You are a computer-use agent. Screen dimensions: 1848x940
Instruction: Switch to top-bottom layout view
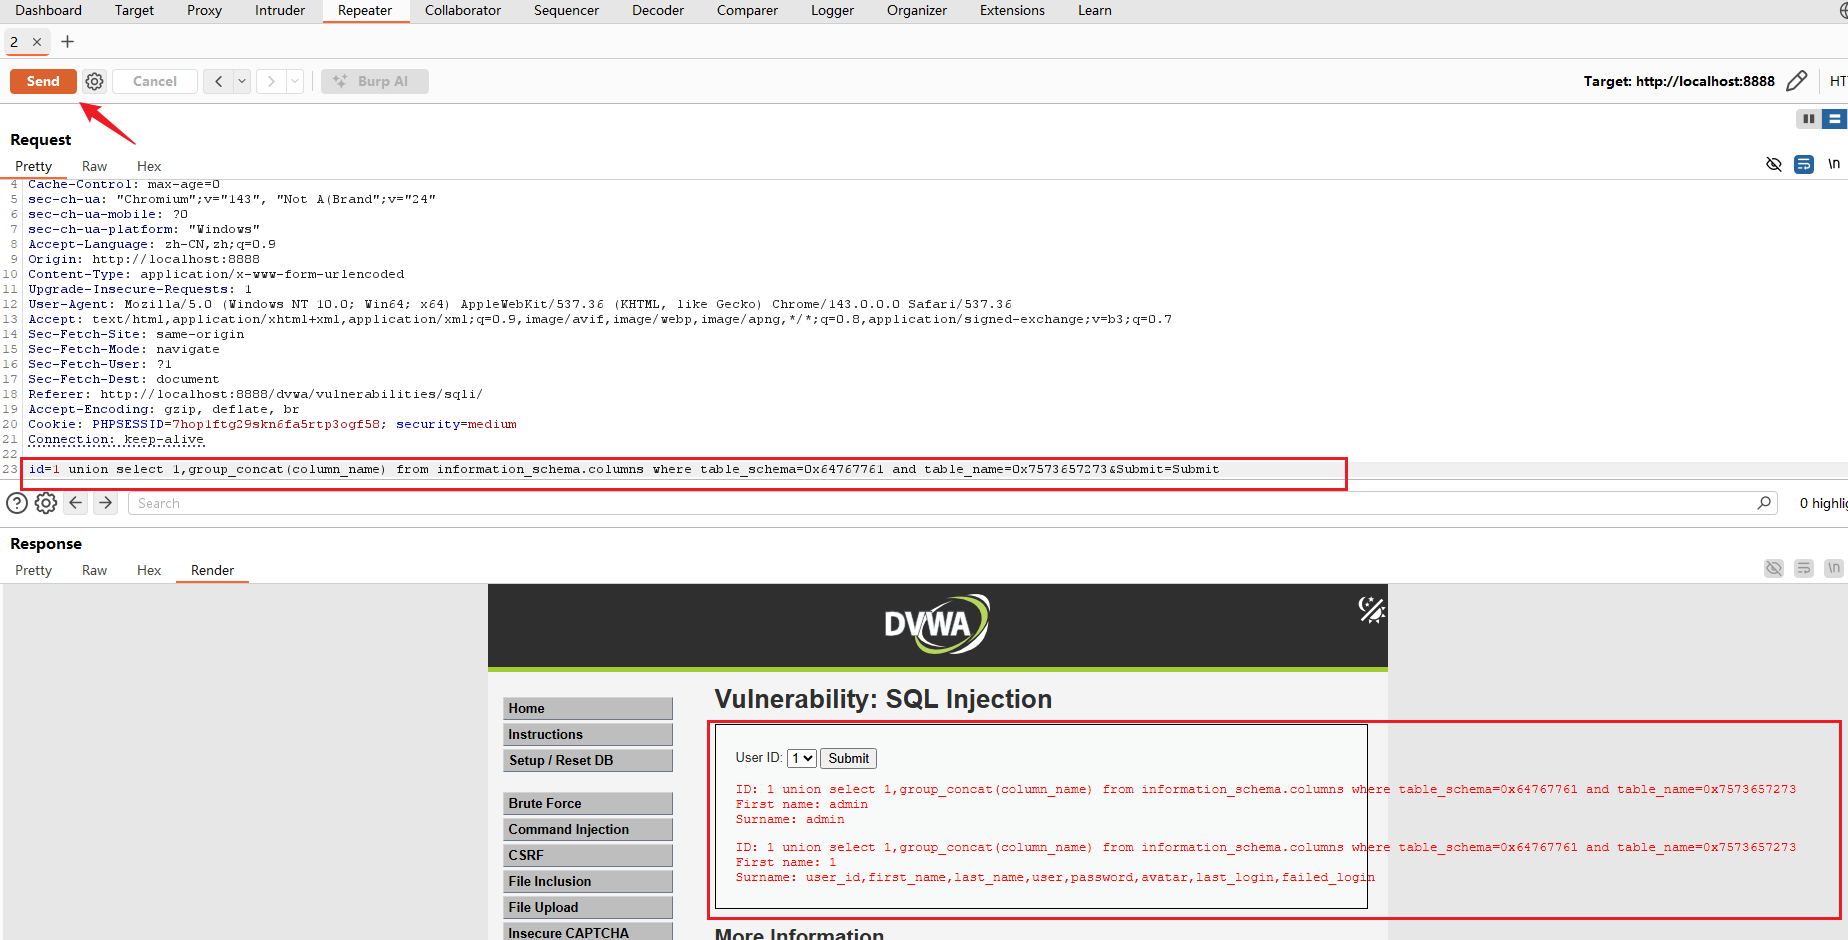tap(1834, 119)
